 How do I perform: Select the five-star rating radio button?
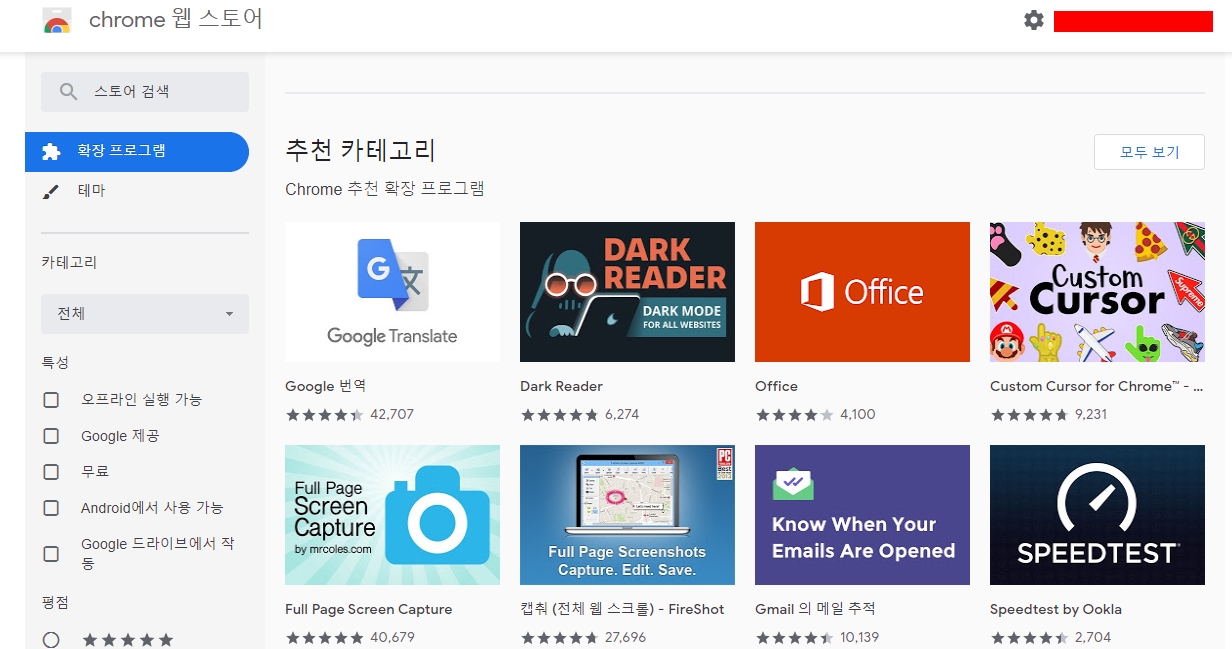(51, 639)
